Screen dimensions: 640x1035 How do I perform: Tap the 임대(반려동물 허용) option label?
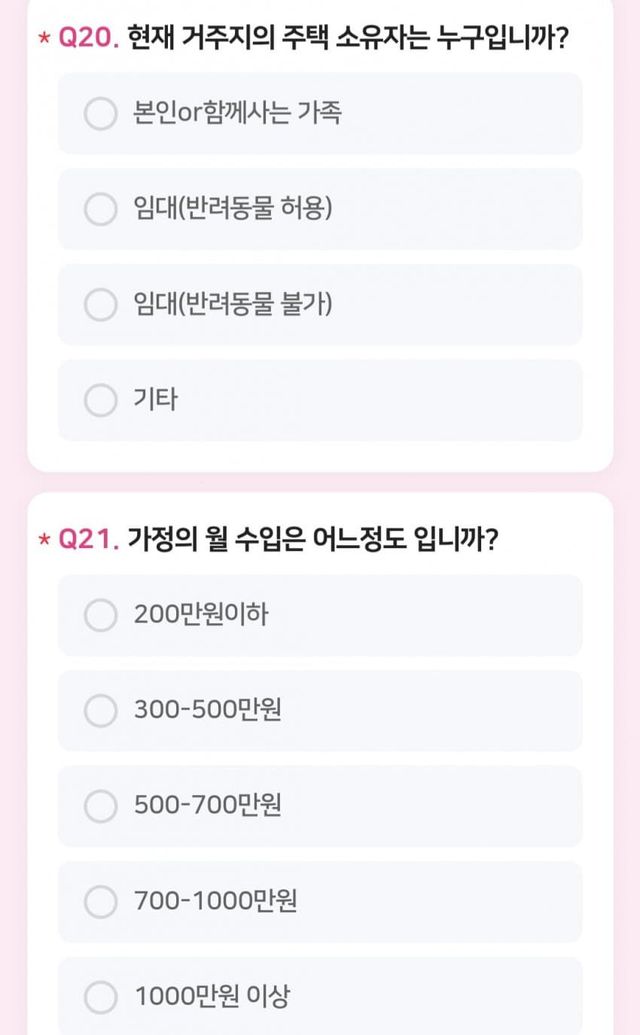pos(232,209)
